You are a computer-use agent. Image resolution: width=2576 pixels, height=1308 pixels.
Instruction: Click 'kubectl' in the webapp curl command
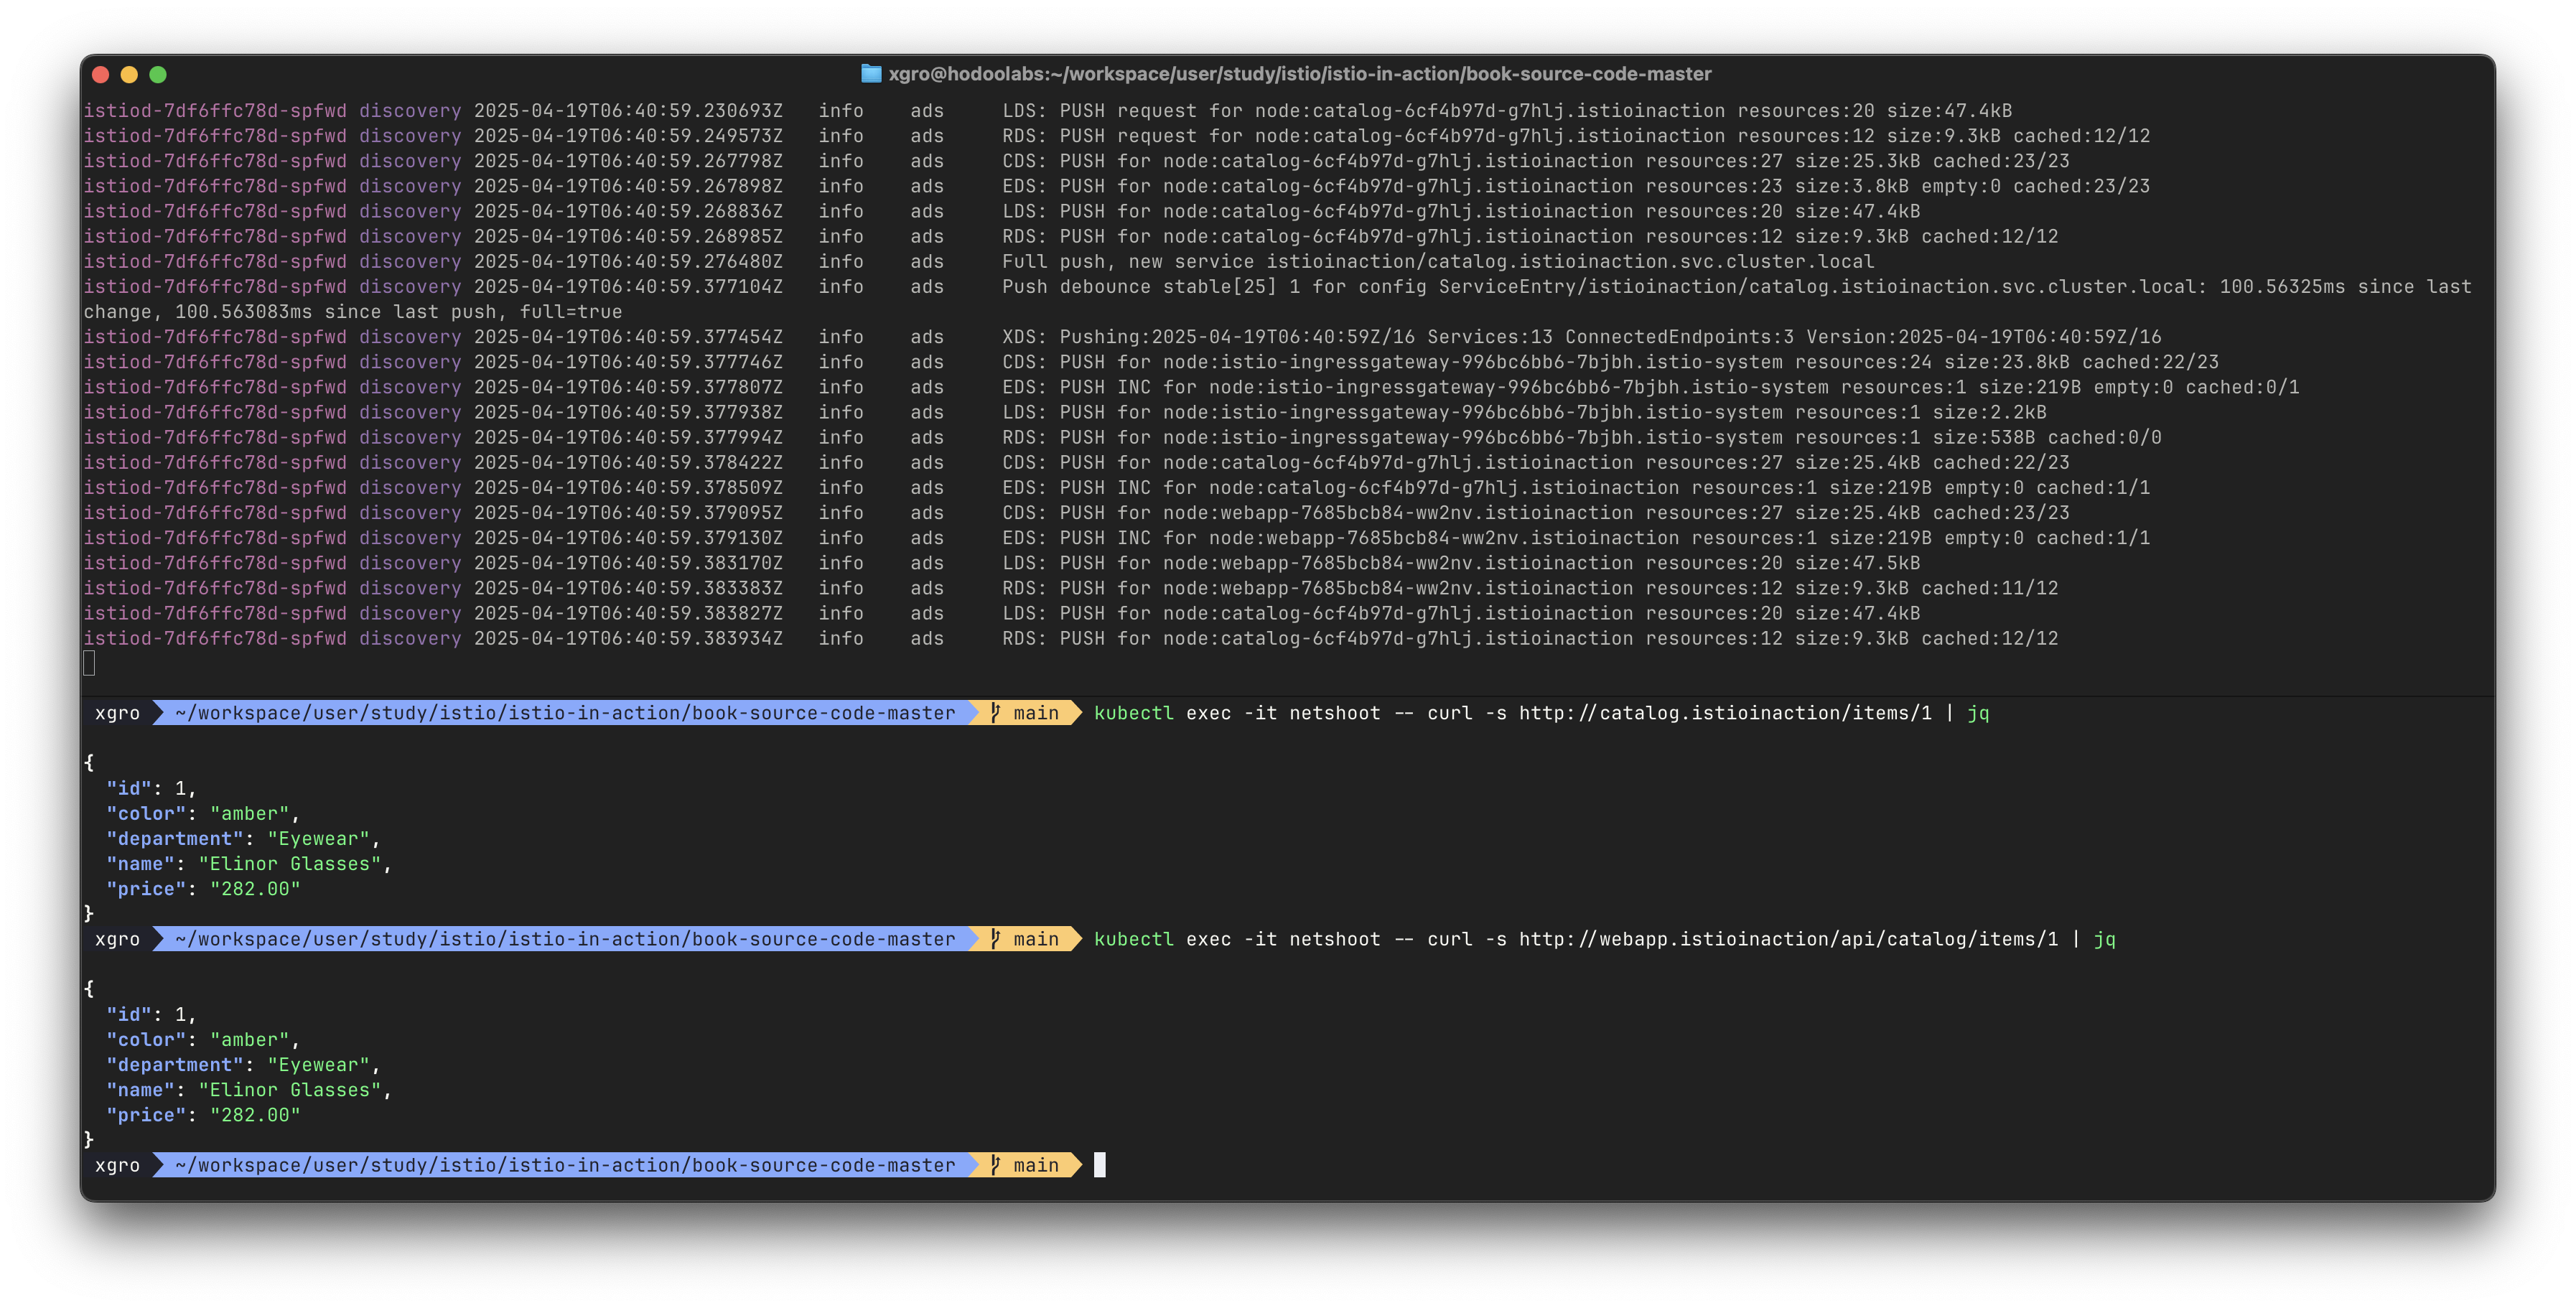pyautogui.click(x=1134, y=939)
